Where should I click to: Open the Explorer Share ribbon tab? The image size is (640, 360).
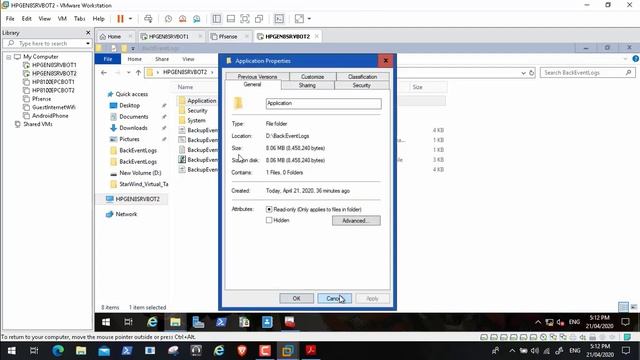coord(162,59)
